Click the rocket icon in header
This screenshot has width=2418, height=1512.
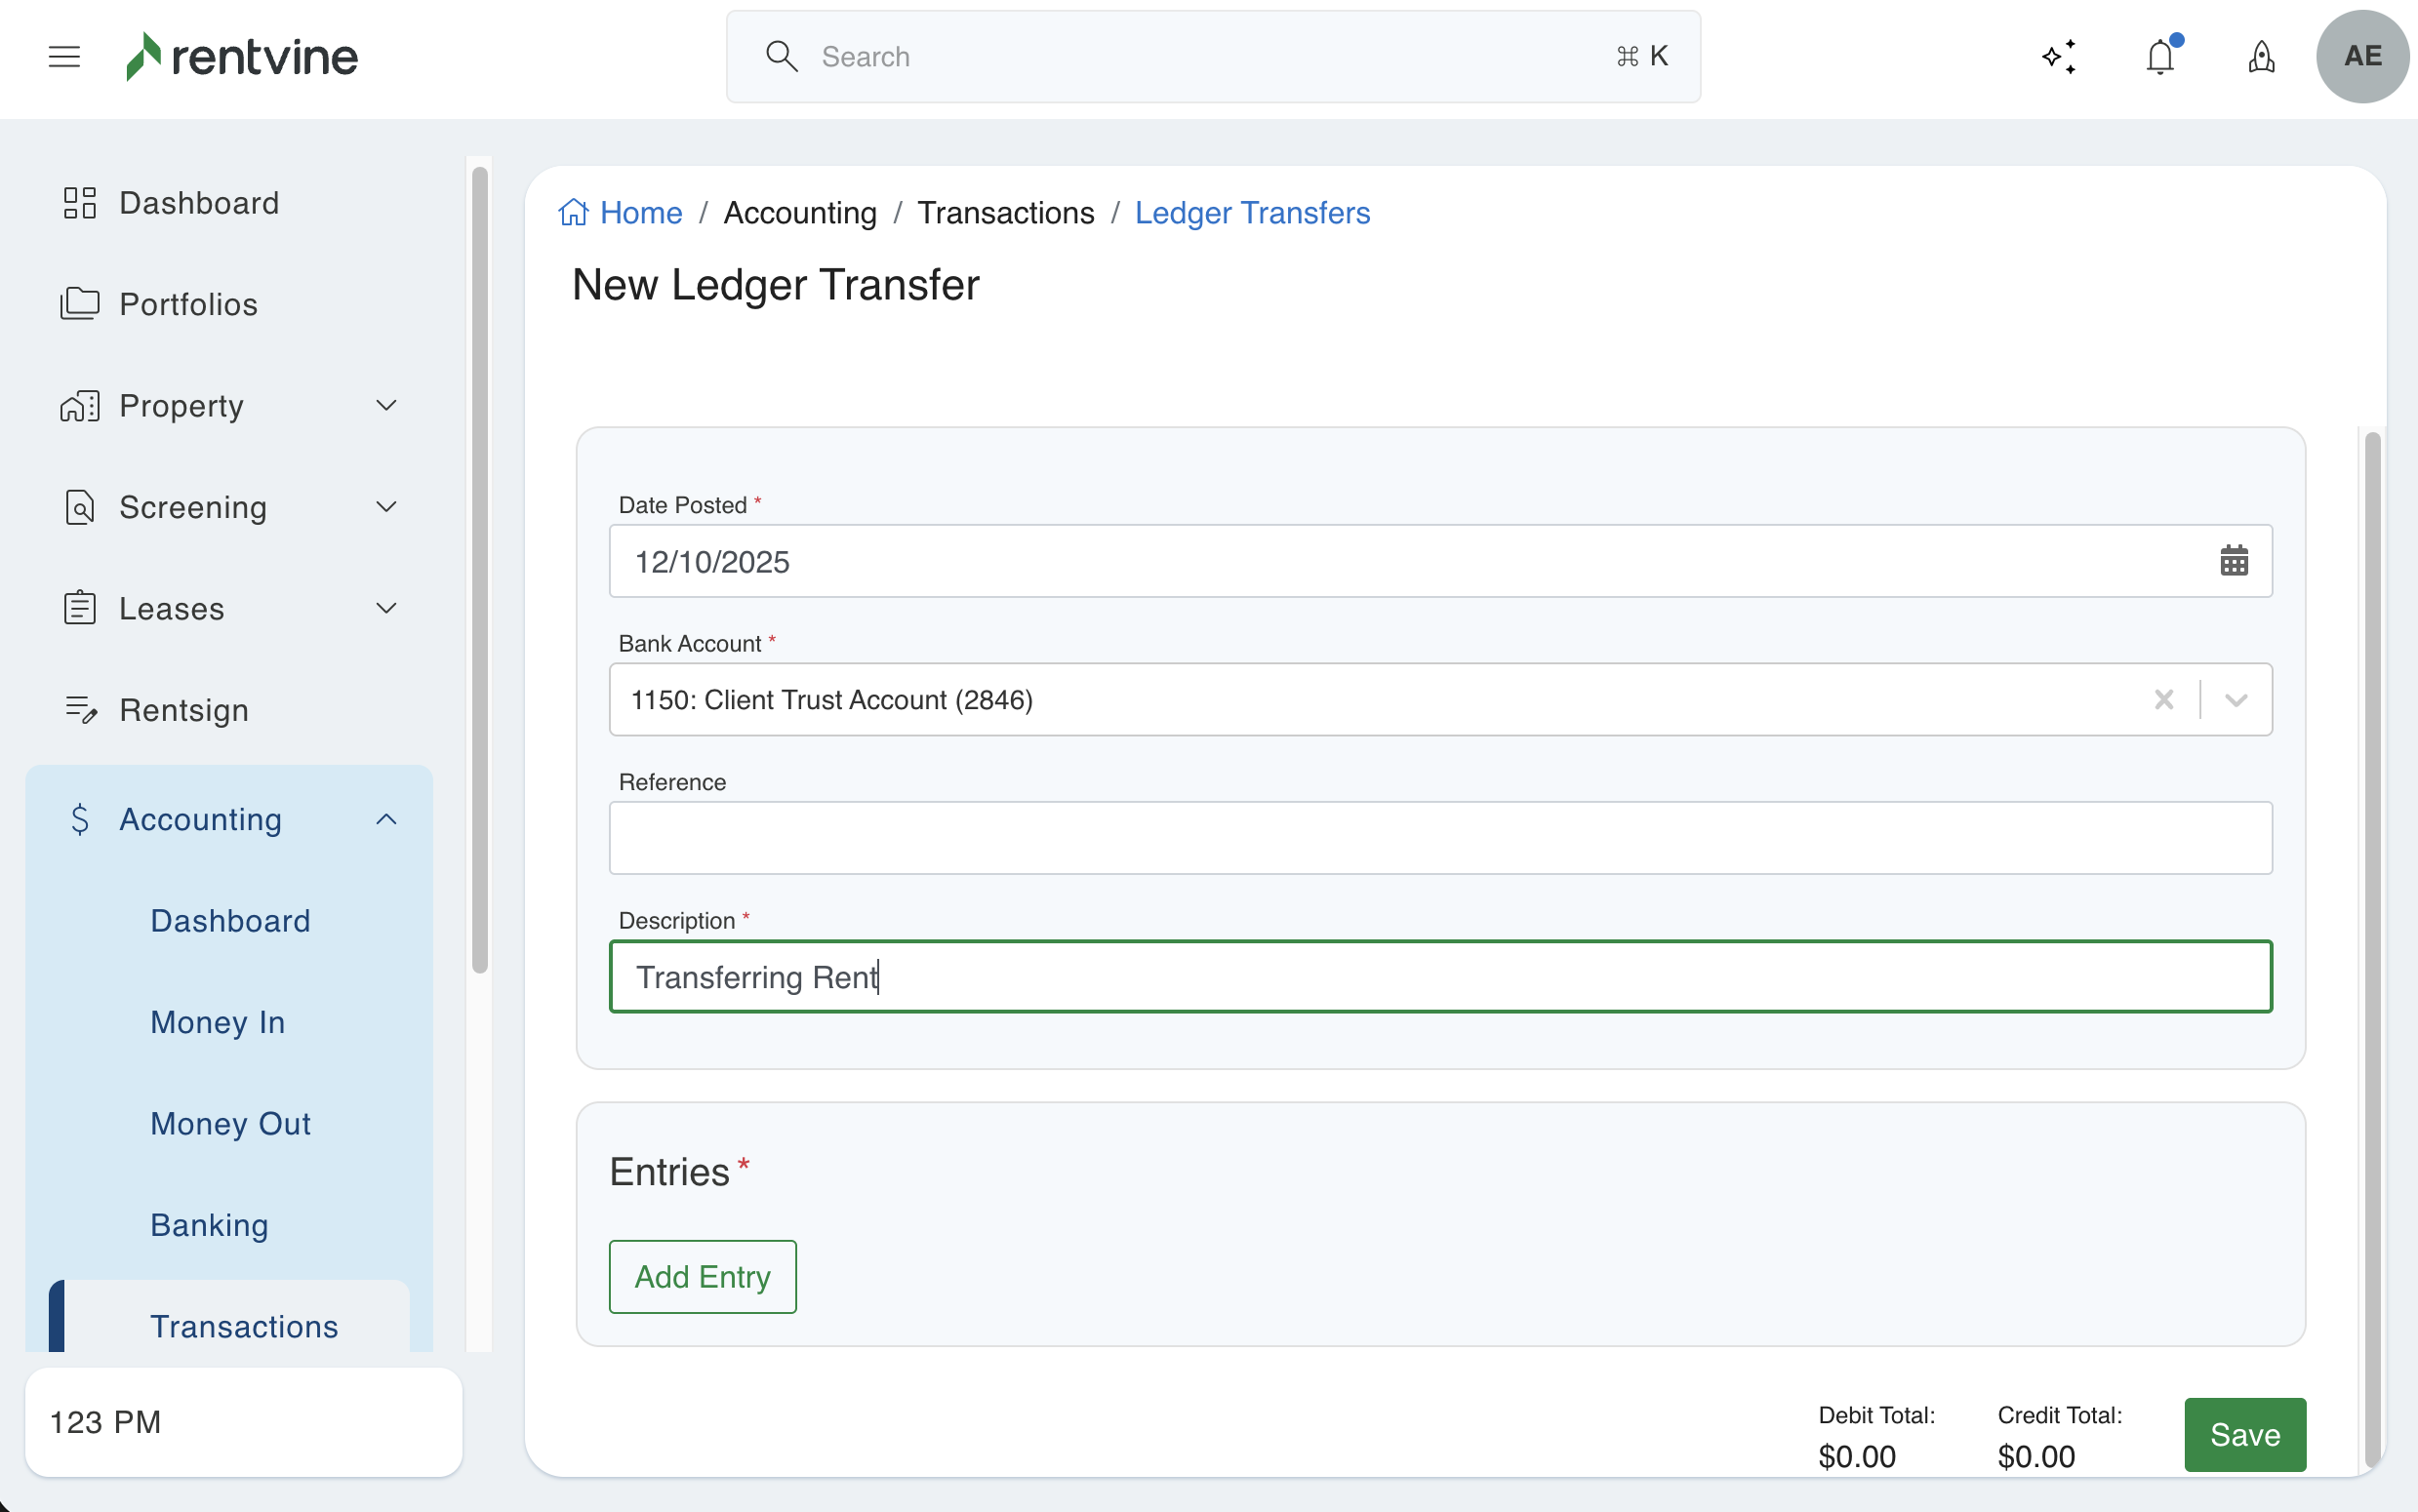pos(2261,57)
